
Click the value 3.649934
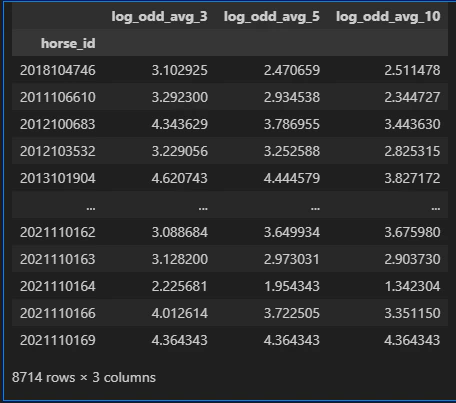(292, 232)
